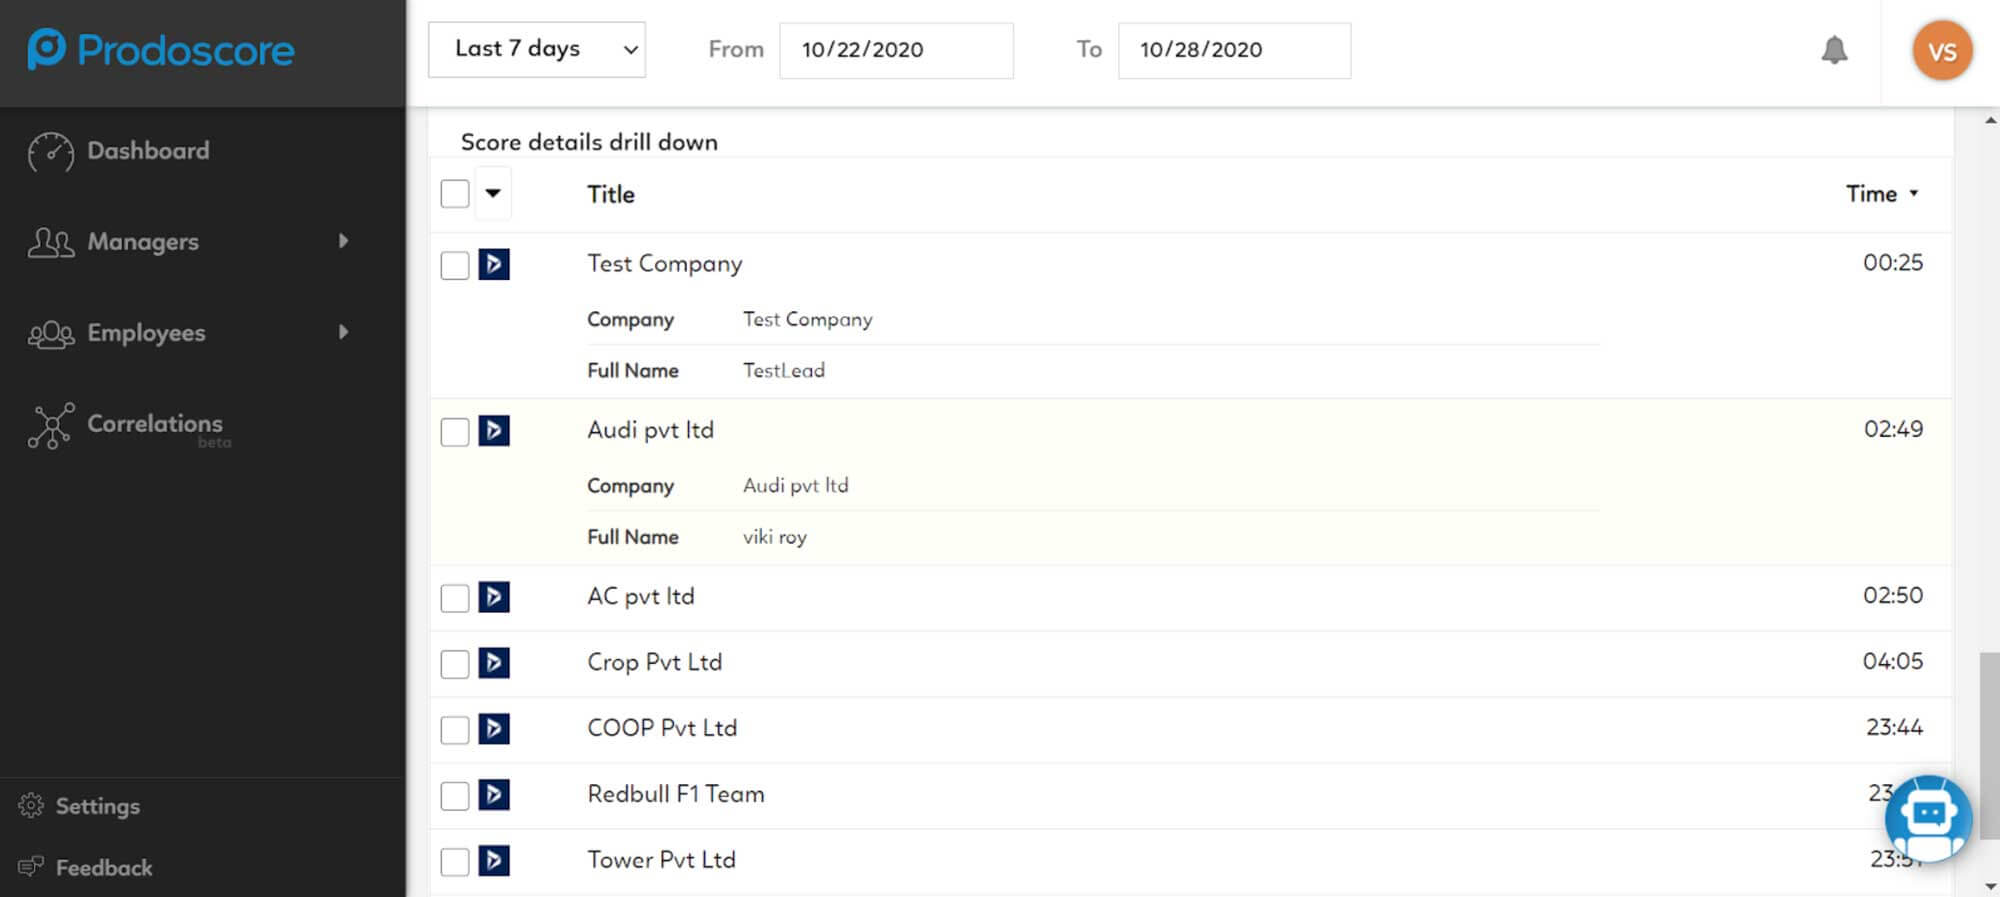Check the Redbull F1 Team row checkbox
The image size is (2000, 897).
click(455, 795)
